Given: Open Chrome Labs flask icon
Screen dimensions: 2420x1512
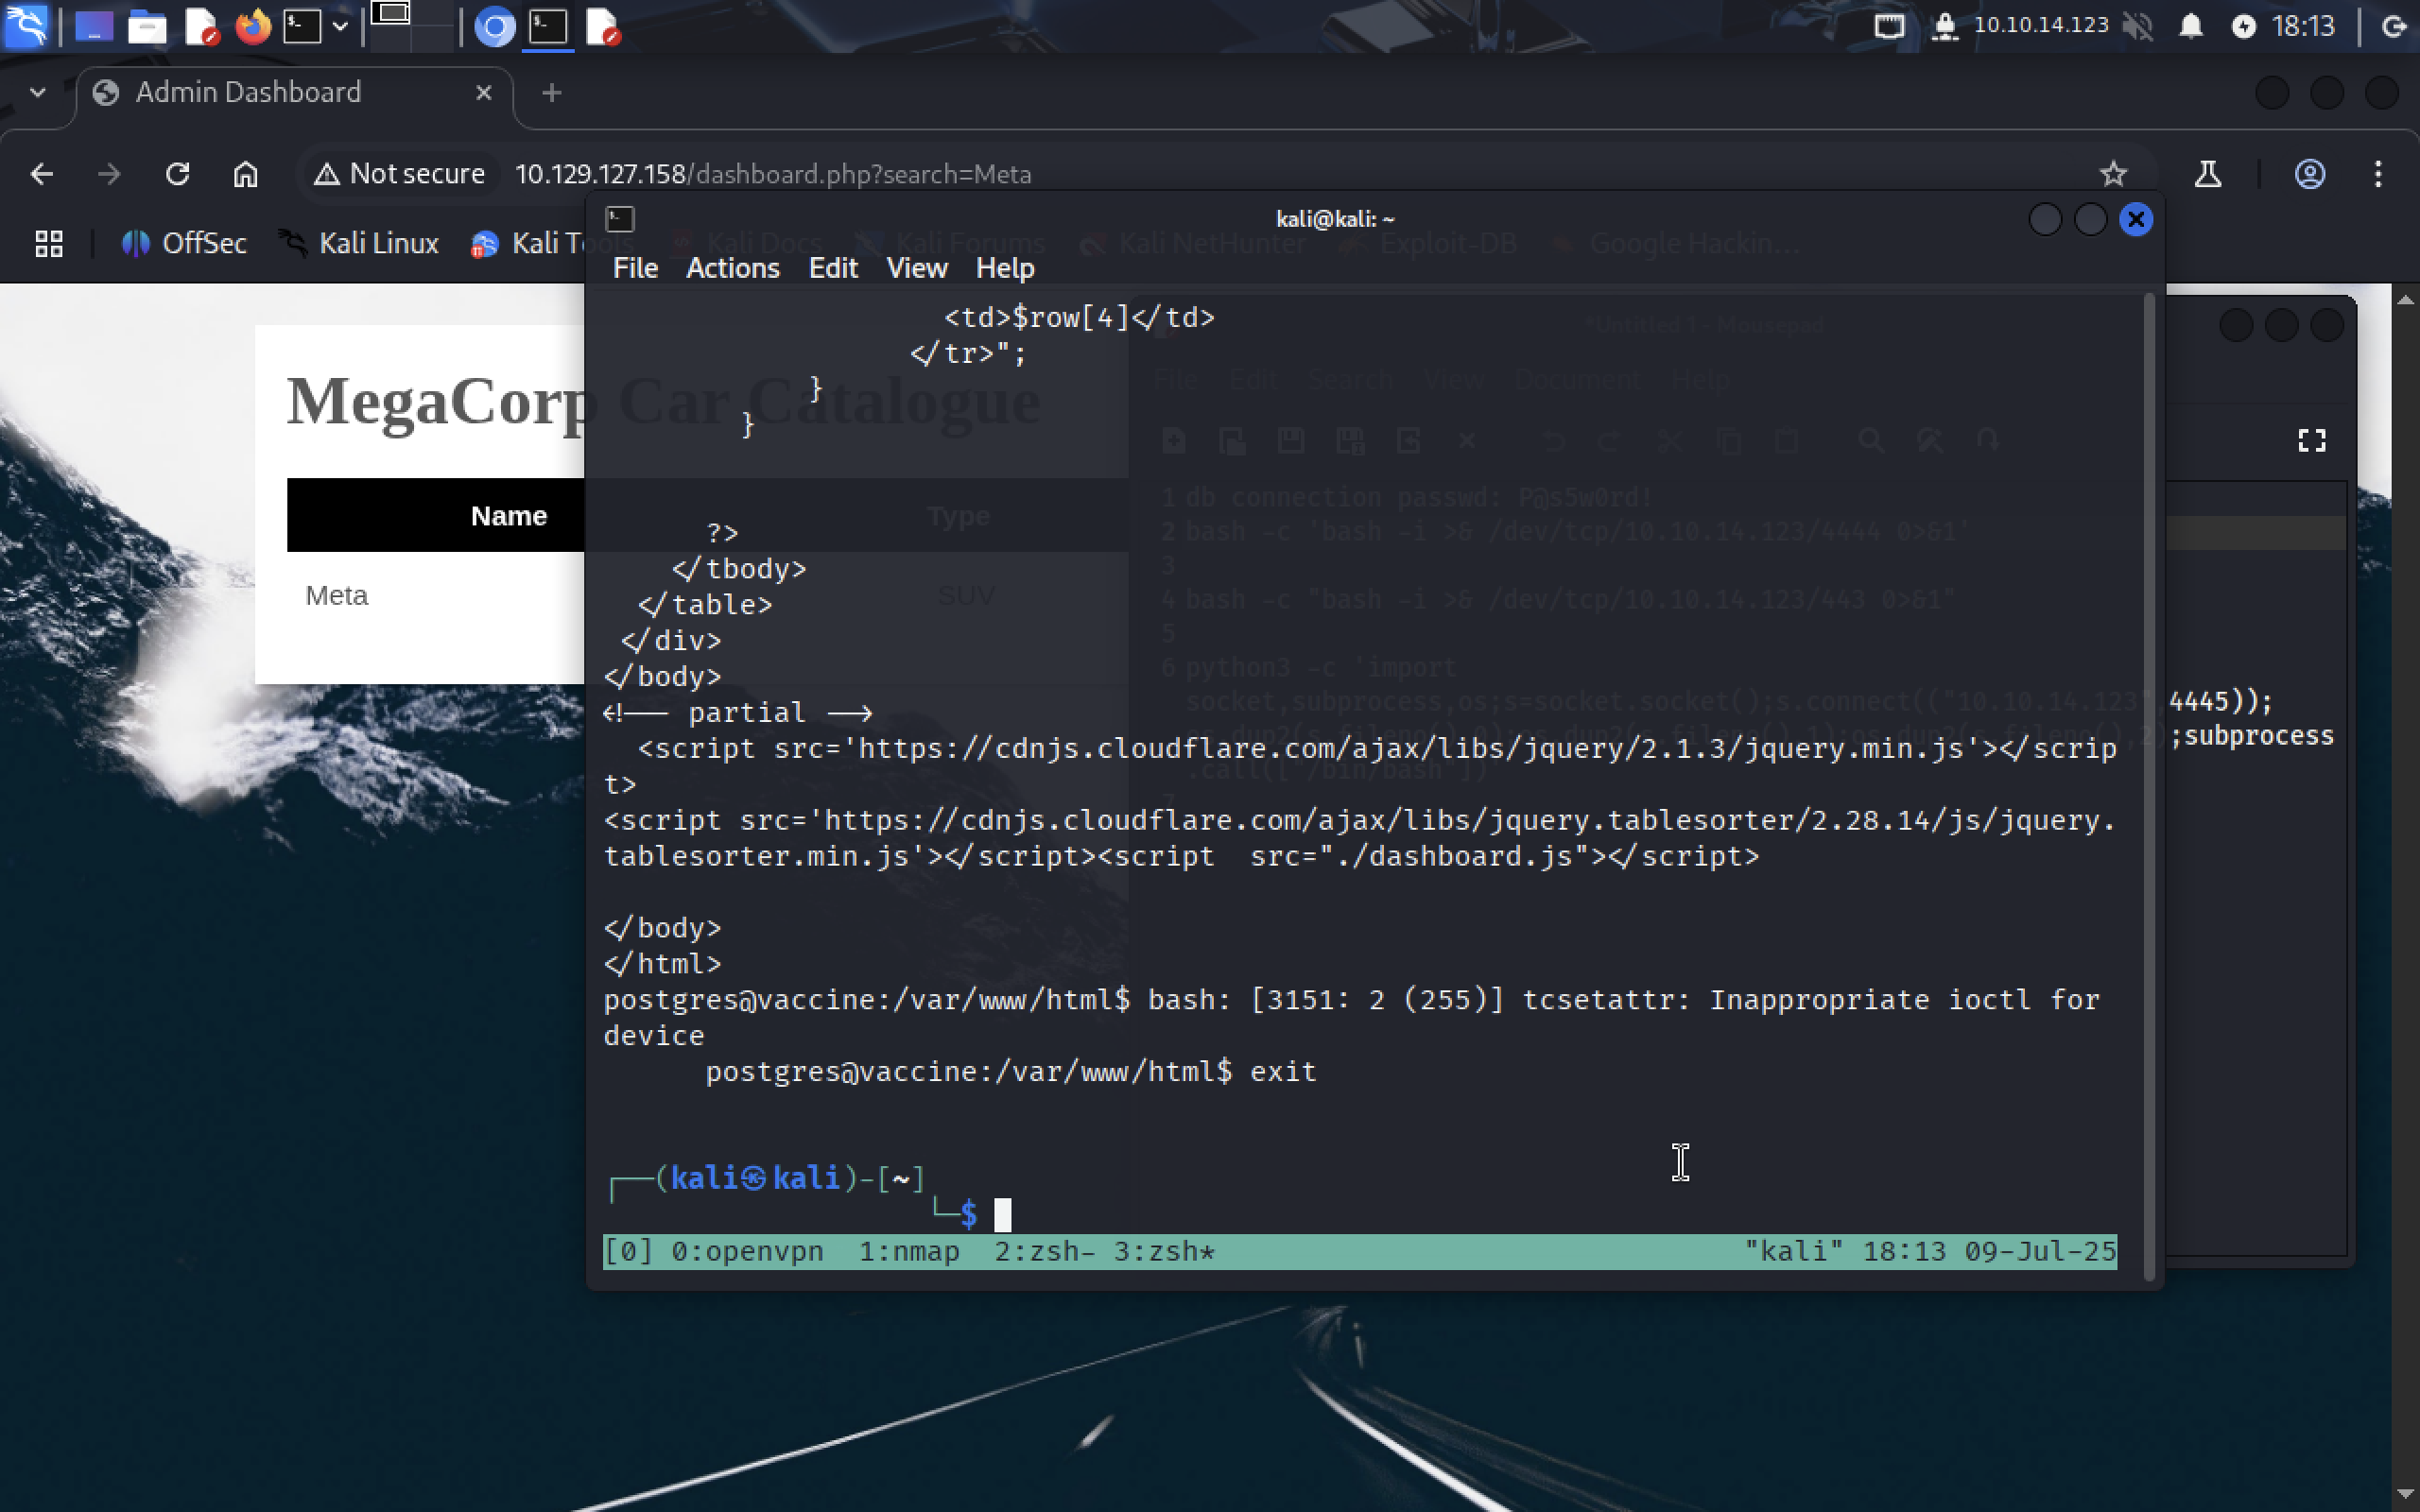Looking at the screenshot, I should [x=2207, y=174].
